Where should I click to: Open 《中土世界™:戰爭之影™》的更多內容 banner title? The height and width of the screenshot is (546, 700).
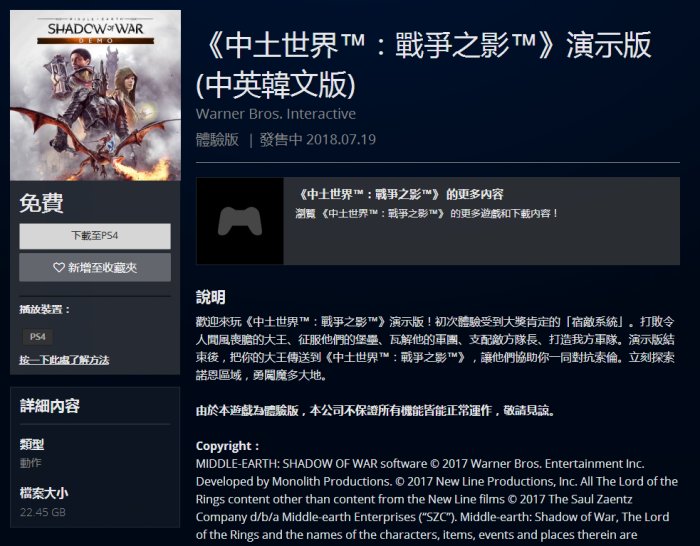pos(401,194)
